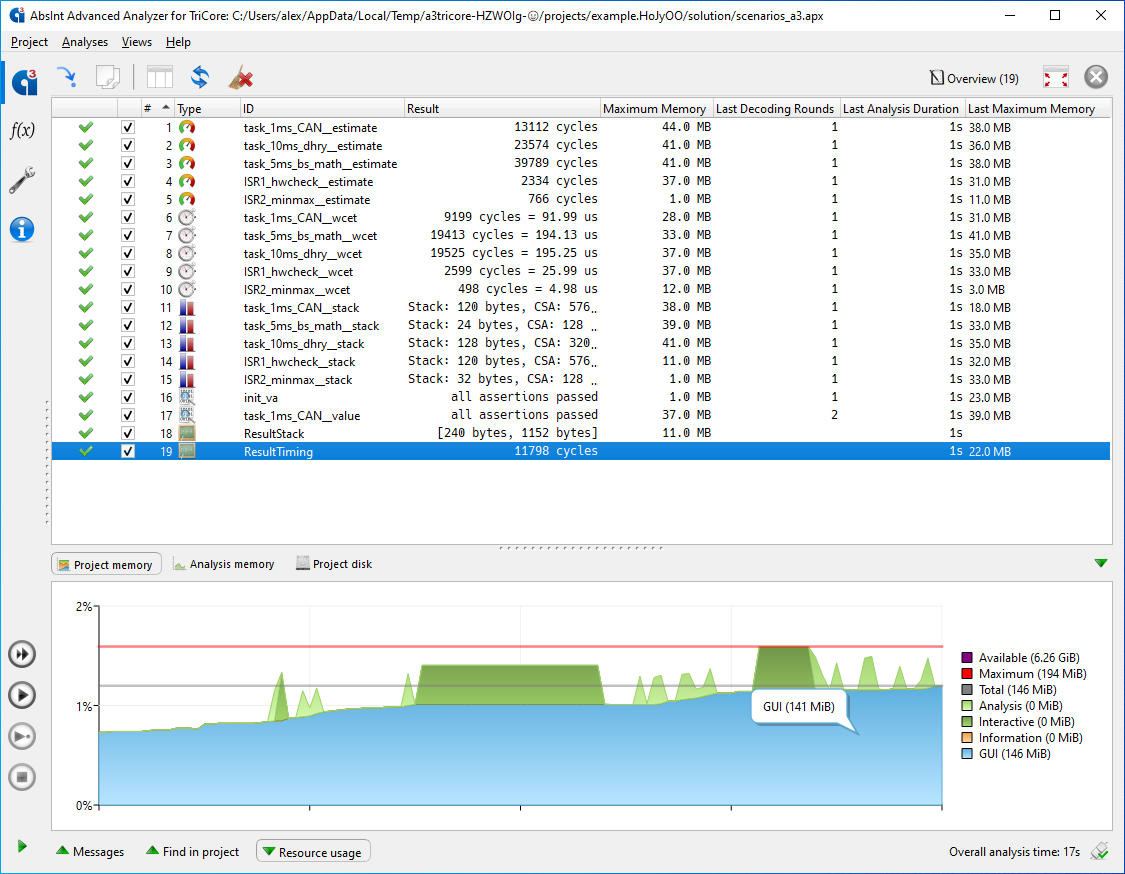
Task: Sort by the Last Decoding Rounds column header
Action: [x=775, y=108]
